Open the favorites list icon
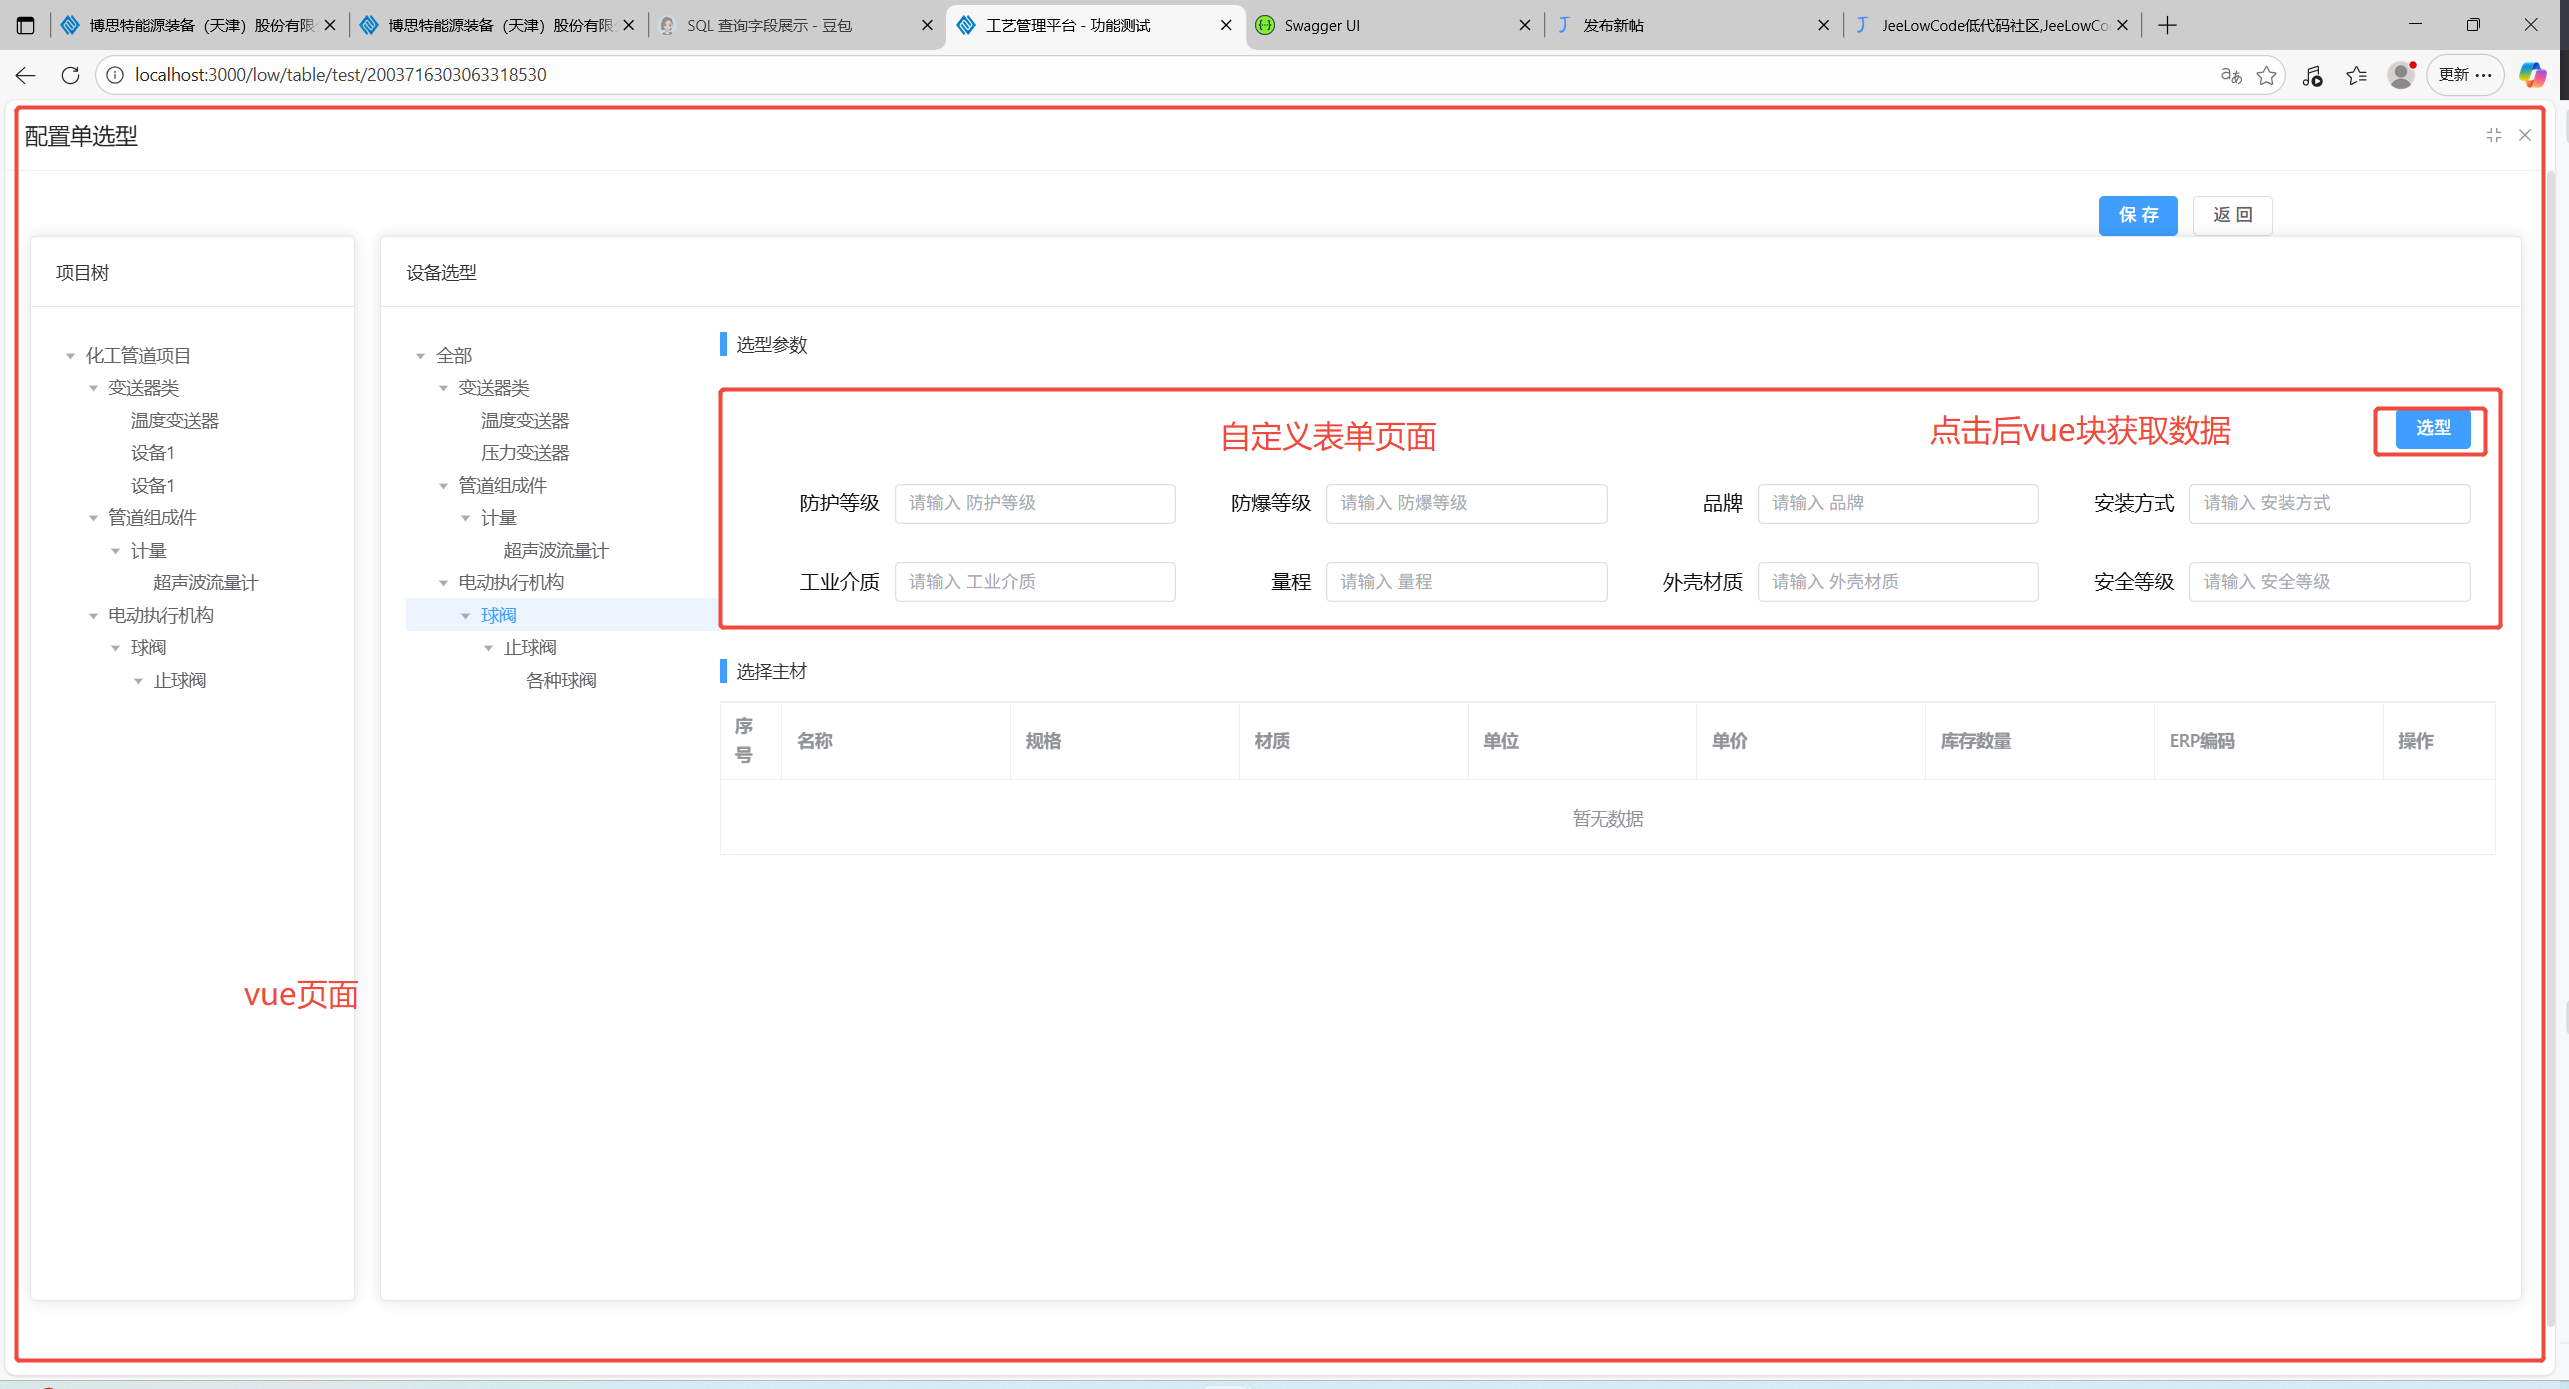 click(2356, 75)
